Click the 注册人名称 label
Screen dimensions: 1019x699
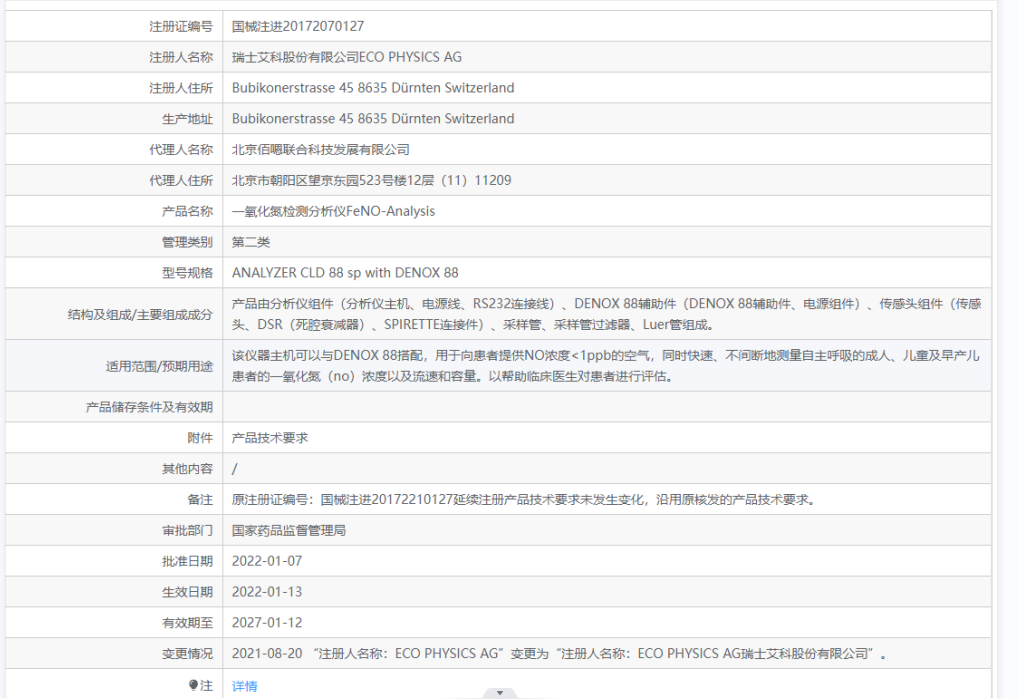pos(181,57)
